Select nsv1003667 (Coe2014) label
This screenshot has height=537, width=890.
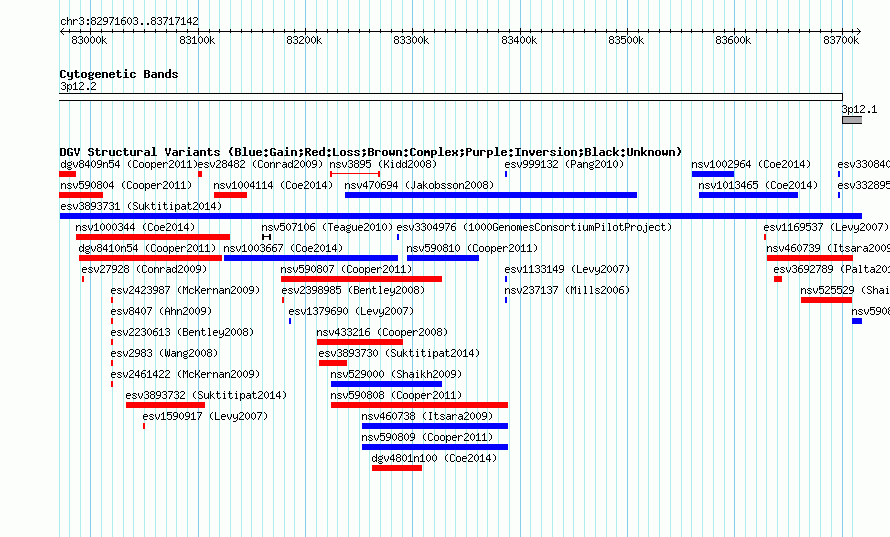coord(283,249)
